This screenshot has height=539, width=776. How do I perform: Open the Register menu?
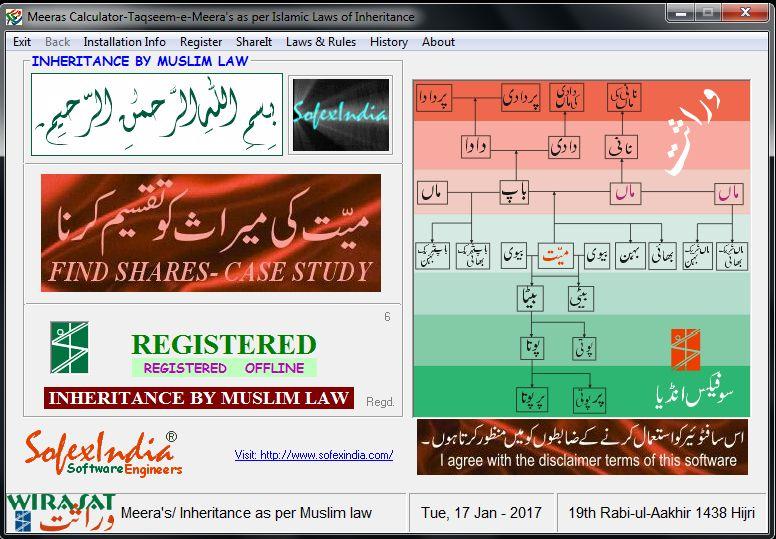[x=201, y=42]
